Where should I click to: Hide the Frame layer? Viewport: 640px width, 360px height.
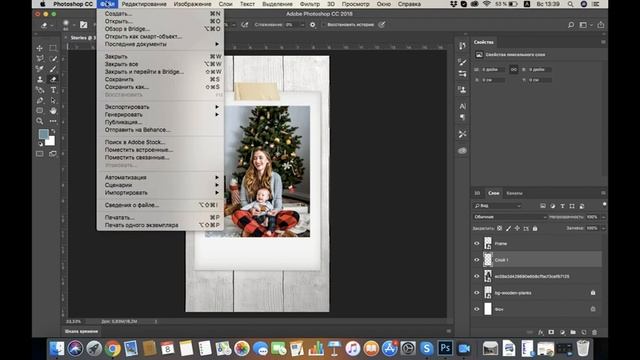point(476,244)
